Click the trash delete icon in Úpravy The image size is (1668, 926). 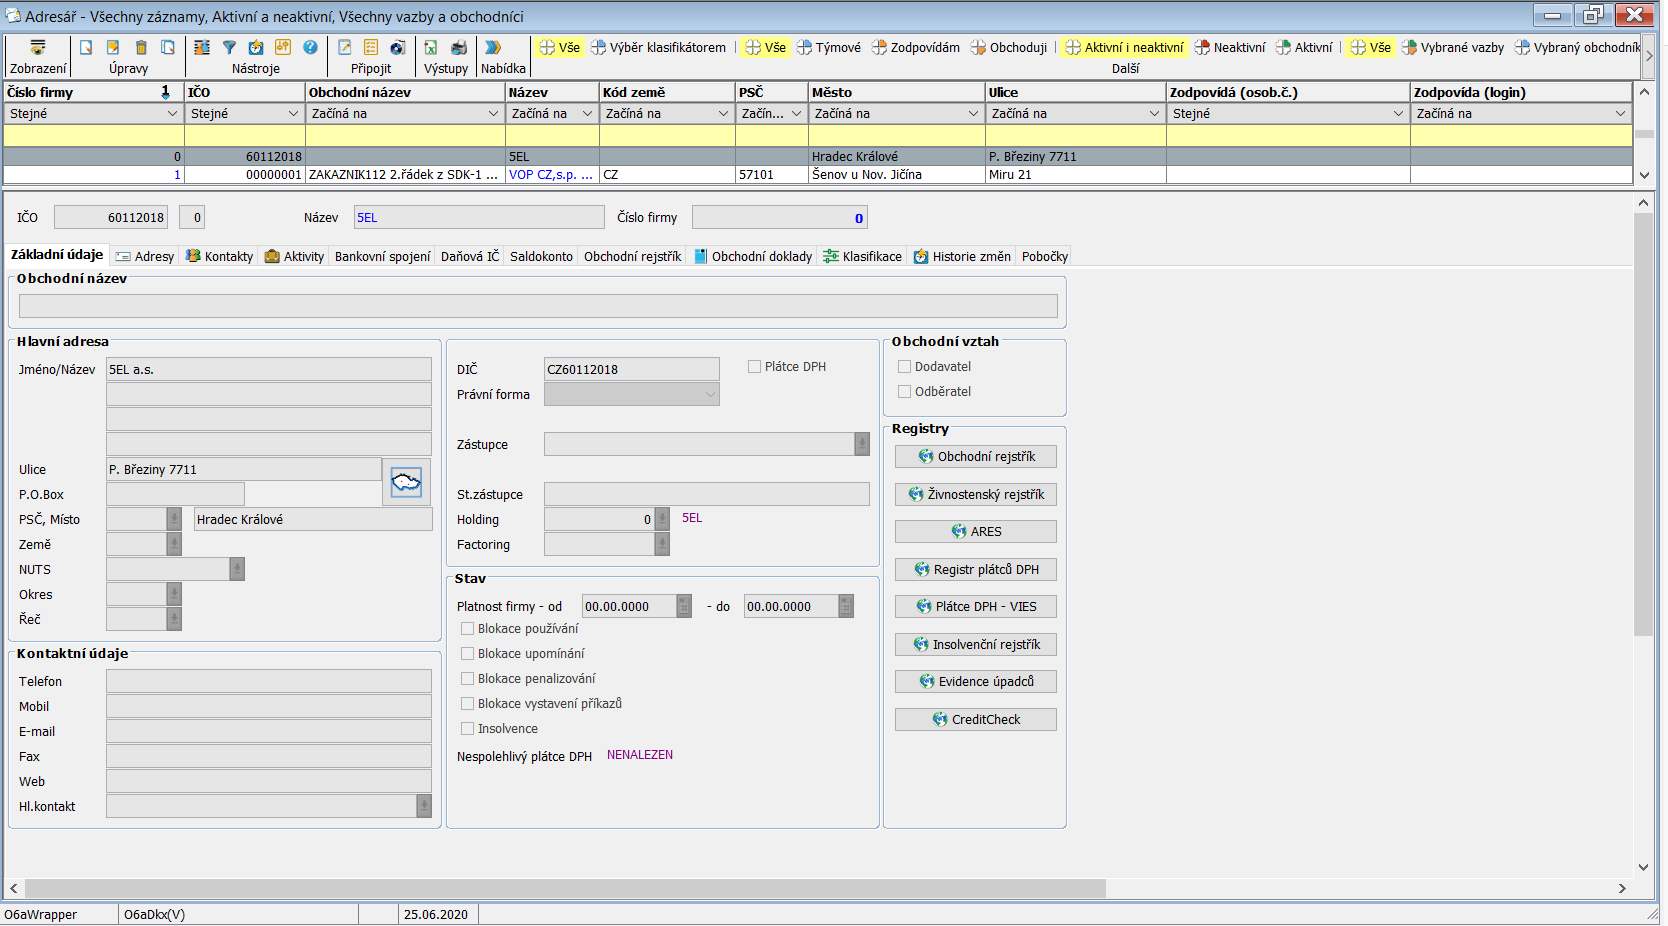(141, 47)
